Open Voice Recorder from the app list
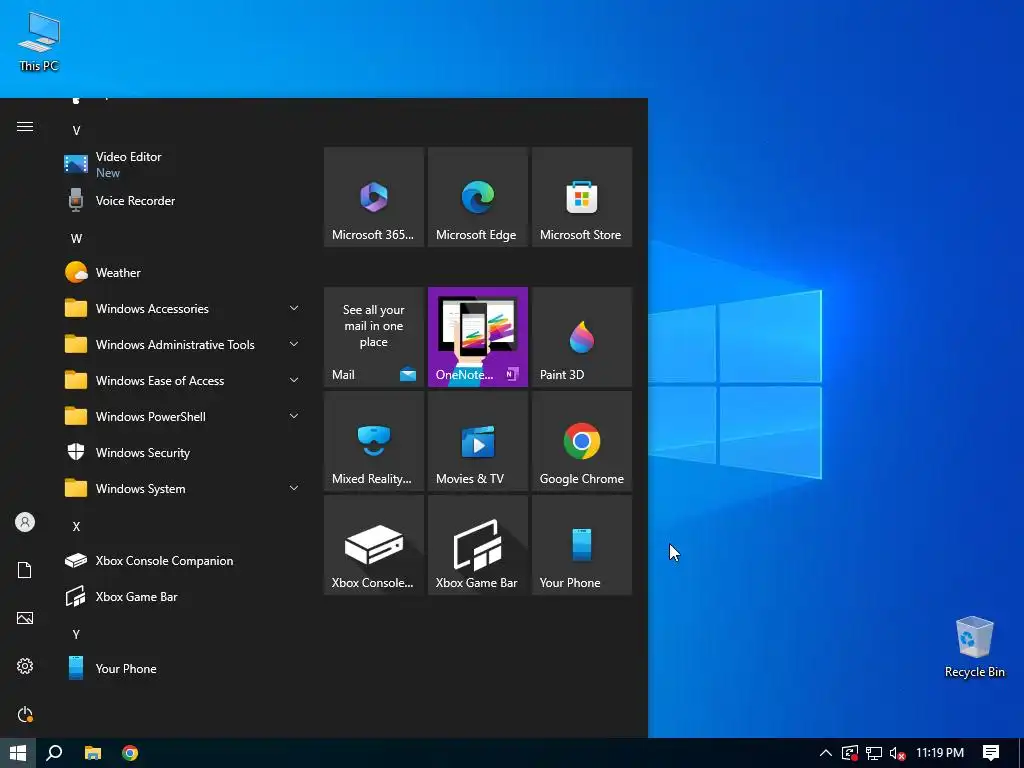 coord(183,200)
